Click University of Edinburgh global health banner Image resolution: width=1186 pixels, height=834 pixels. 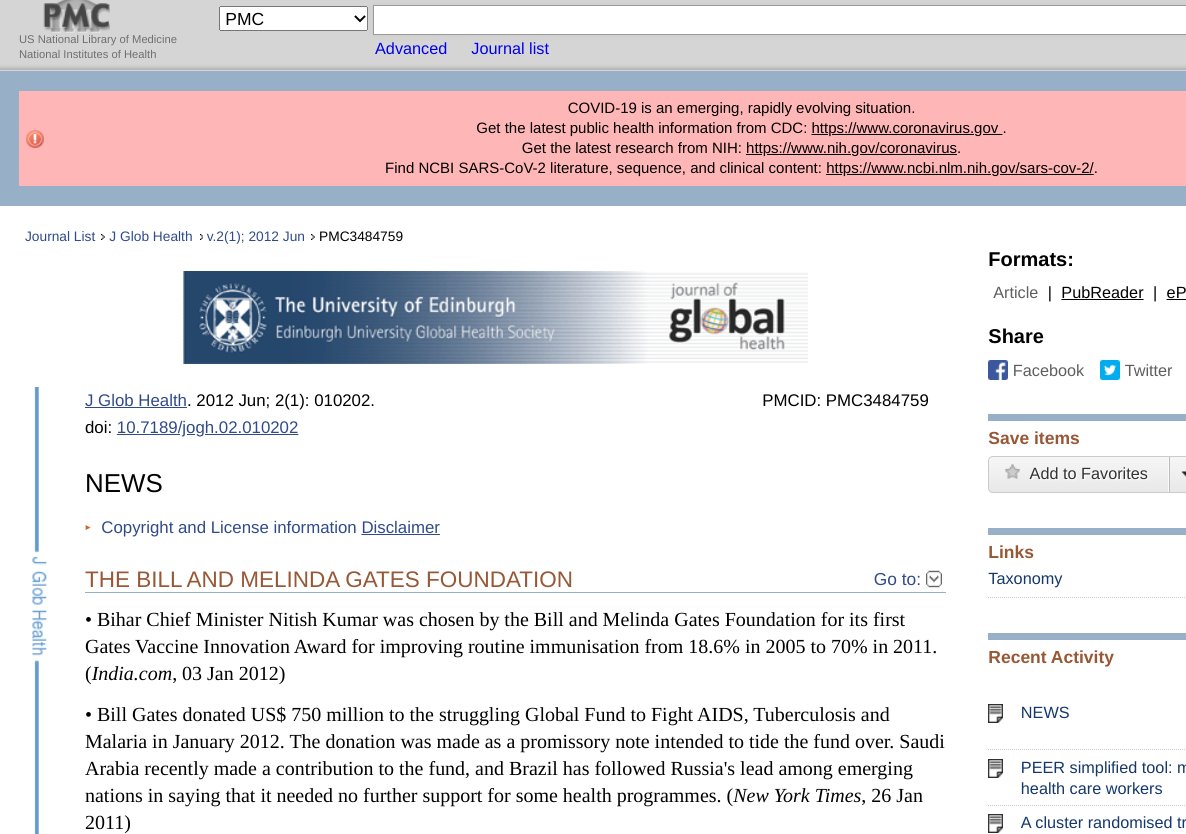tap(495, 318)
